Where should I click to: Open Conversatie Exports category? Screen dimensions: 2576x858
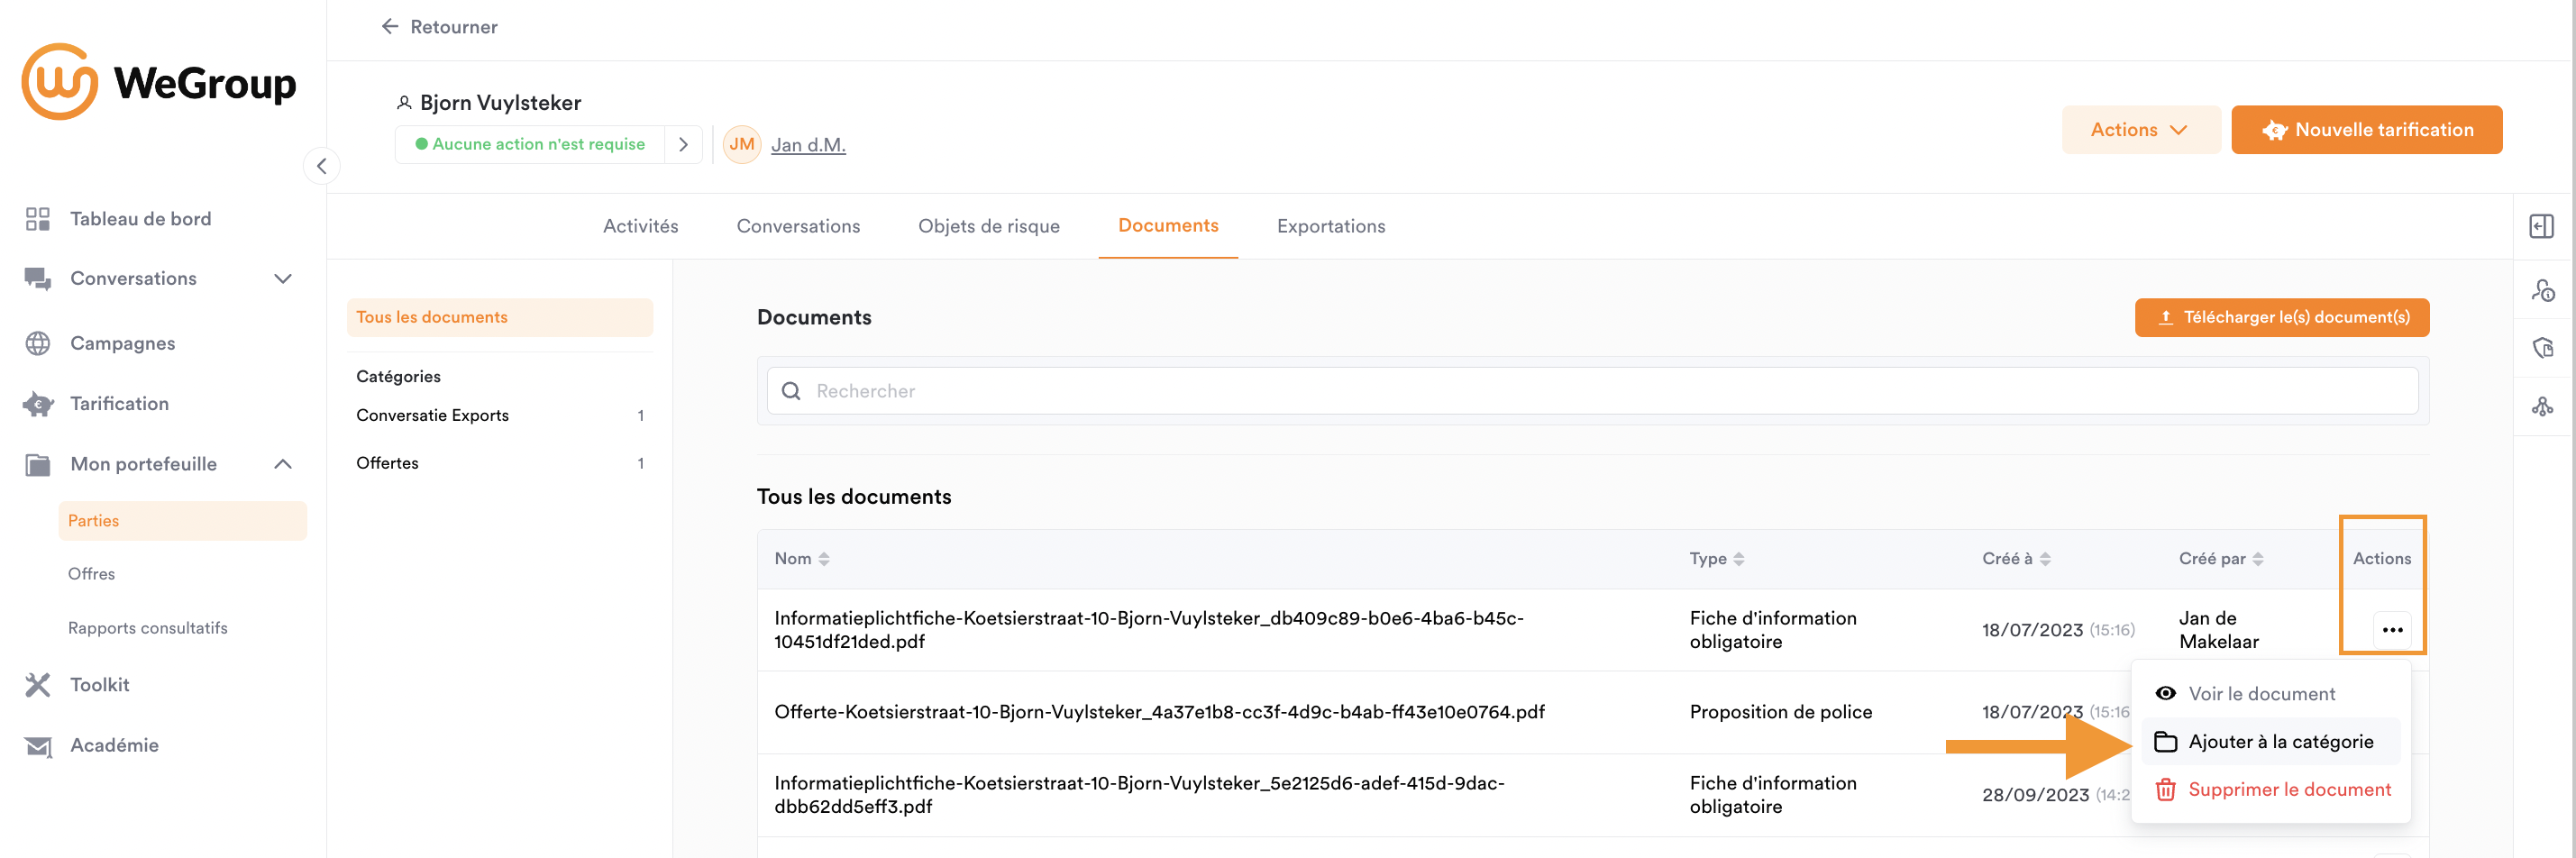point(500,415)
